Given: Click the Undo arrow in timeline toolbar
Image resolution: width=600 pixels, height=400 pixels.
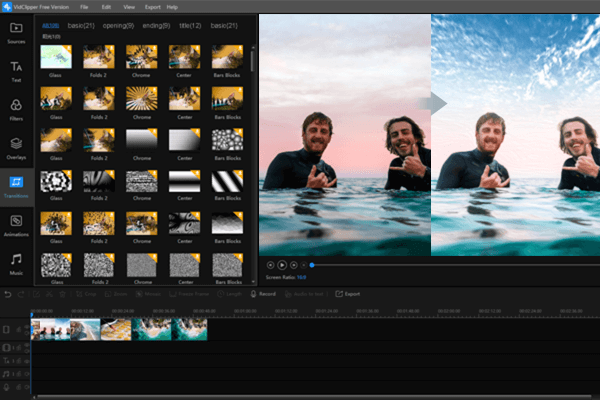Looking at the screenshot, I should point(8,294).
